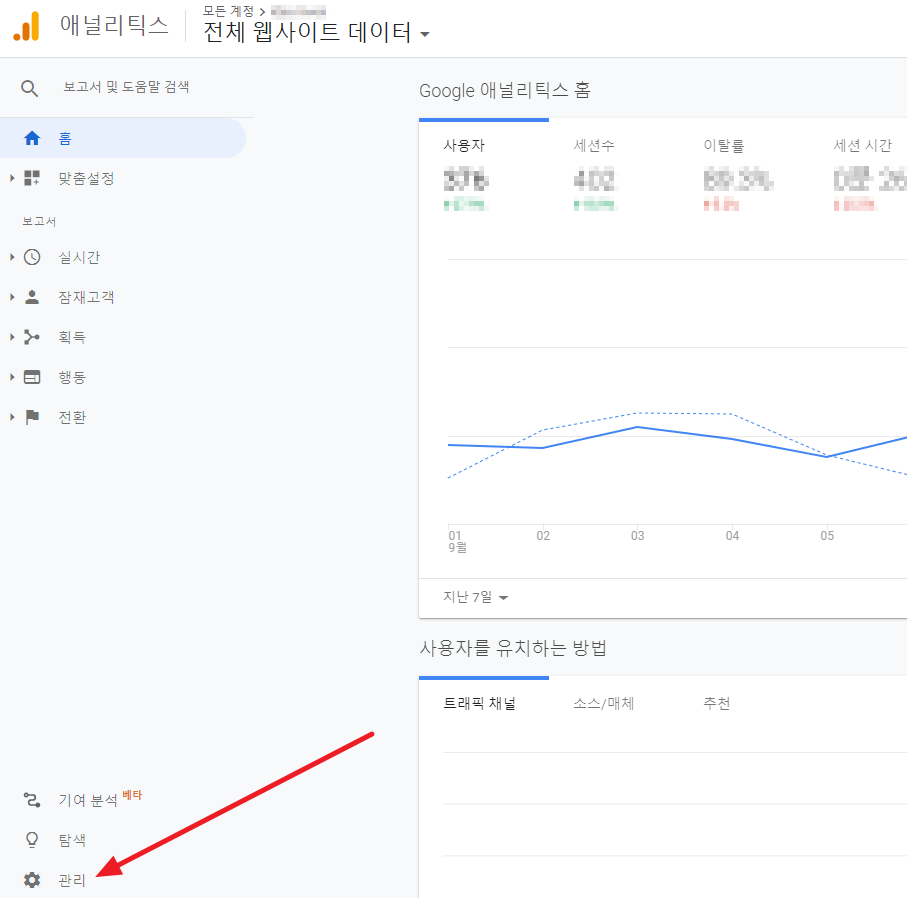Open the 실시간 menu label
Viewport: 907px width, 898px height.
(x=79, y=257)
